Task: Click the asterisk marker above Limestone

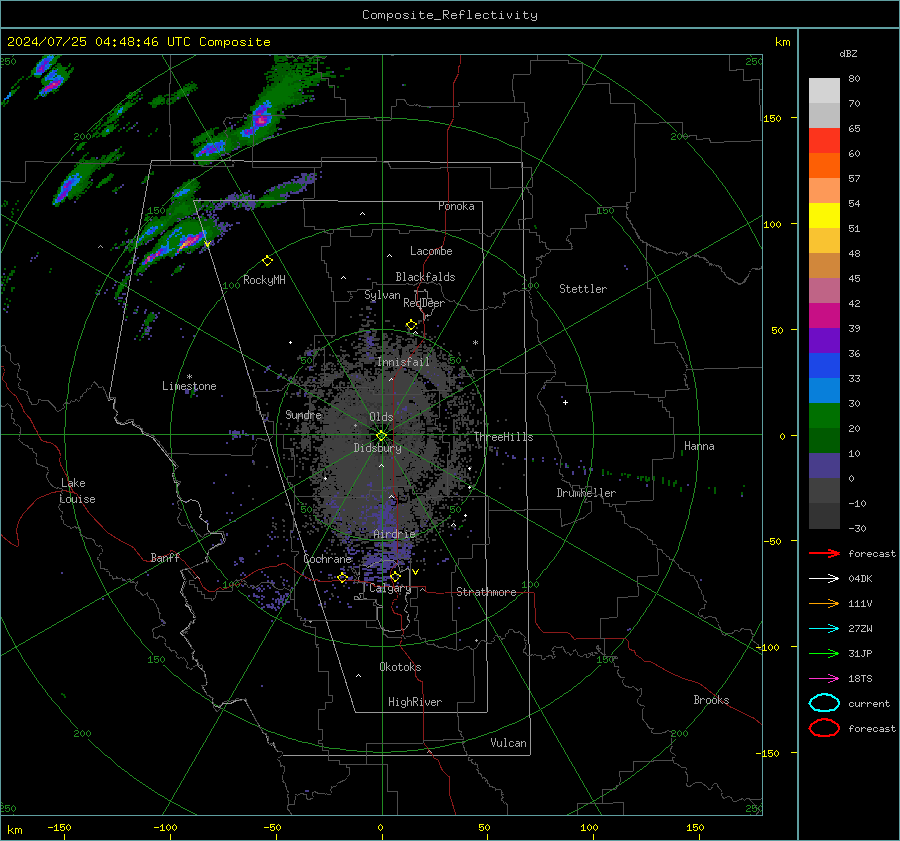Action: pos(189,377)
